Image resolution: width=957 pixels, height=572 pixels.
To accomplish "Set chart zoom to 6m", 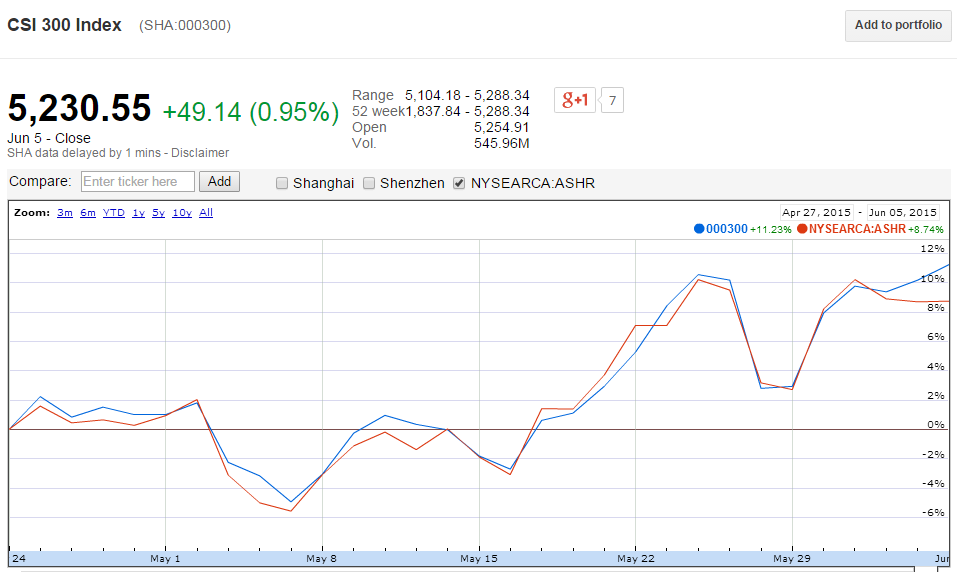I will point(88,212).
